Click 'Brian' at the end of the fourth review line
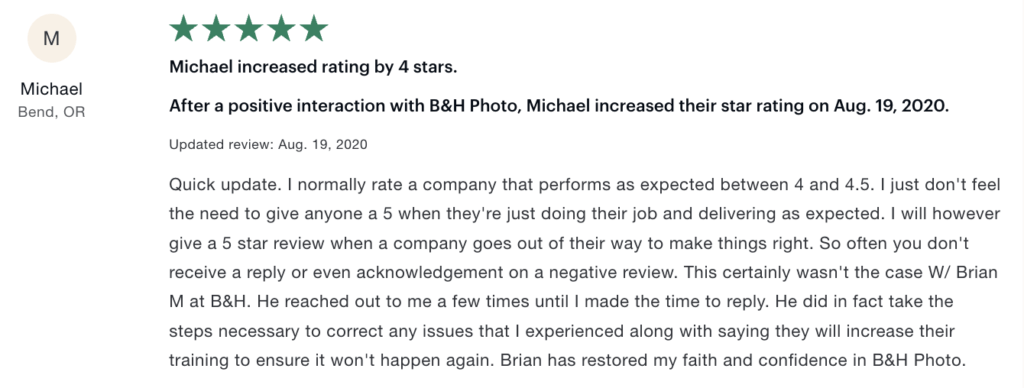 (x=979, y=272)
